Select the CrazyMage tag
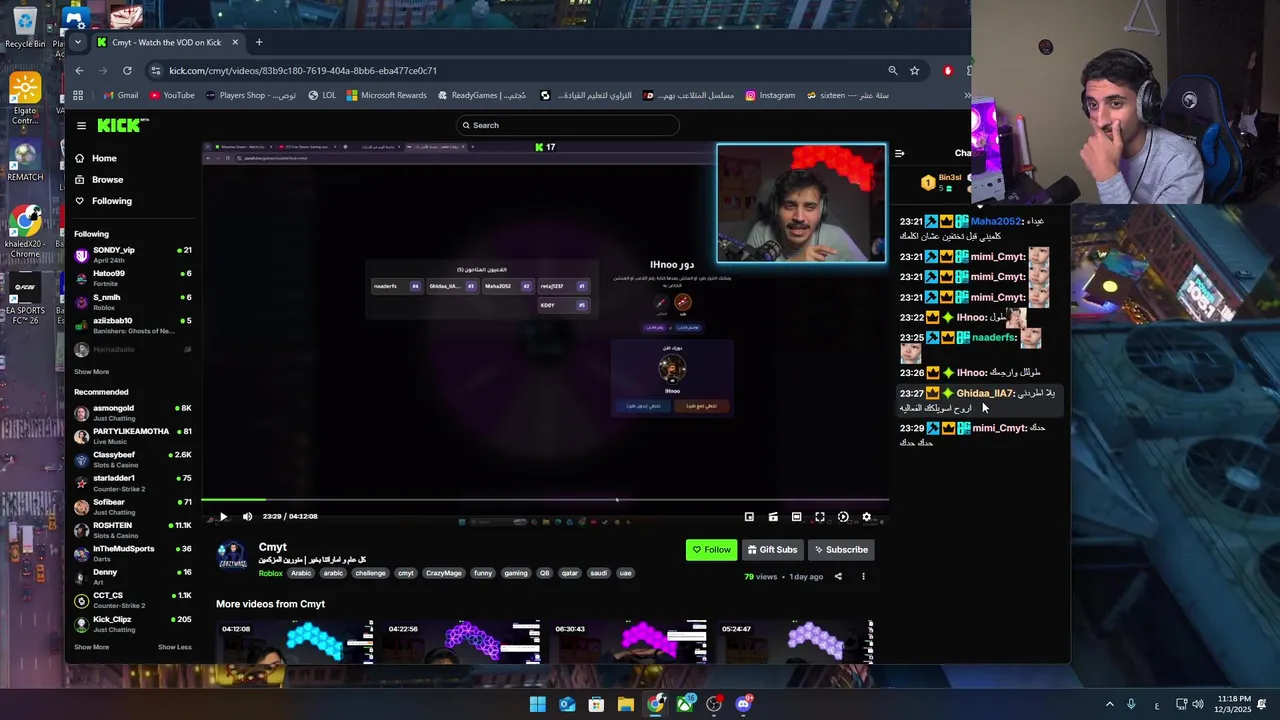 (443, 574)
